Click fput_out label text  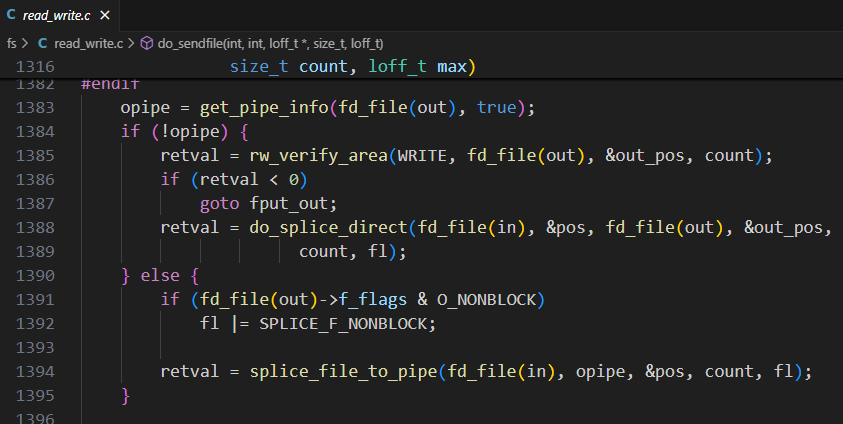(288, 204)
